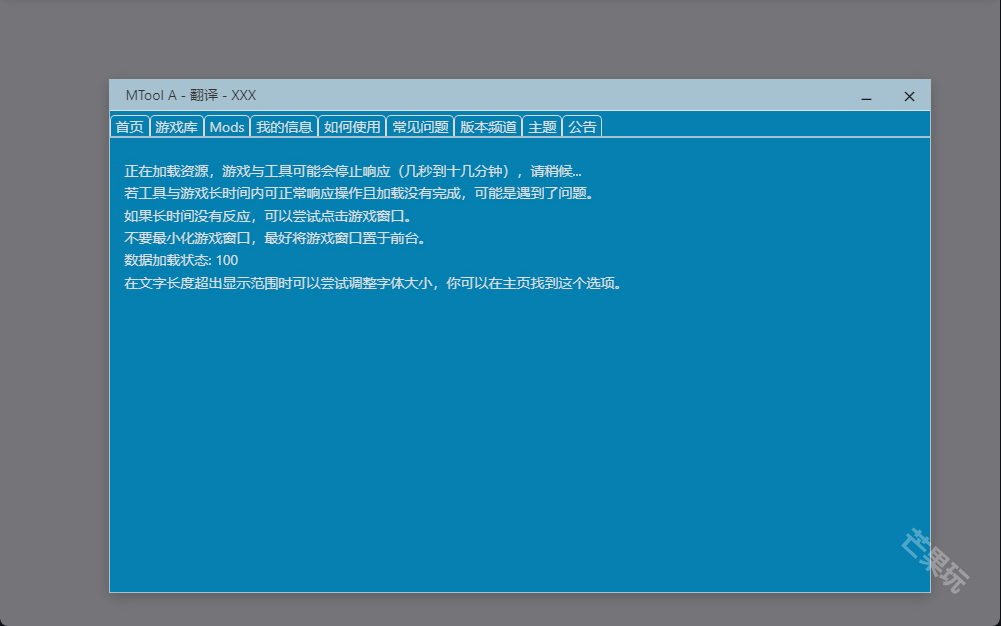1001x626 pixels.
Task: Click the 数据加载状态: 100 status line
Action: (178, 259)
